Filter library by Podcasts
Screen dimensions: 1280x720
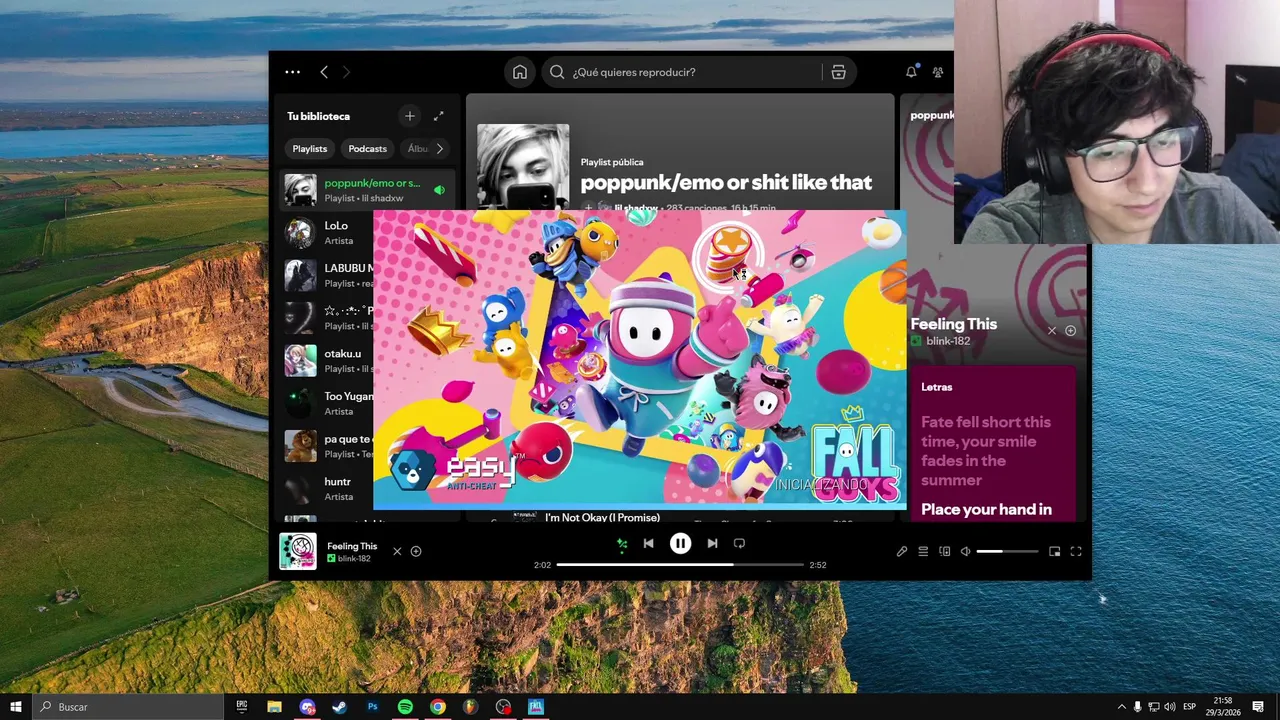tap(367, 149)
